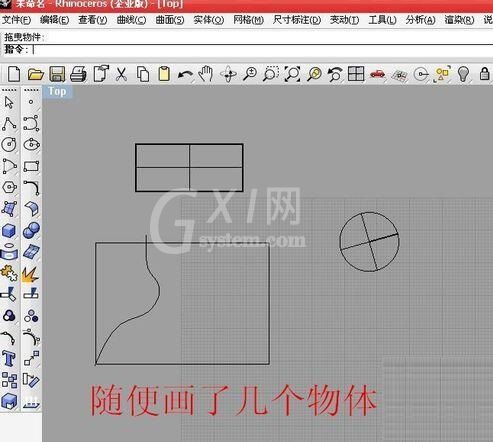
Task: Click the Zoom Extents icon
Action: pyautogui.click(x=292, y=74)
